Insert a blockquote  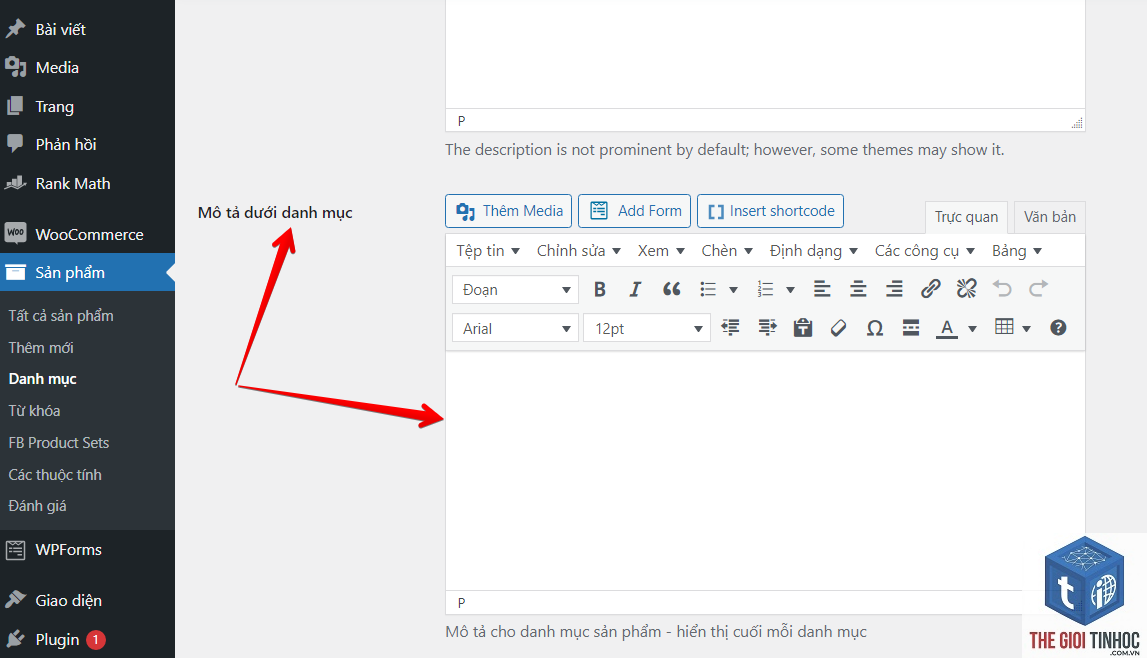pos(672,290)
